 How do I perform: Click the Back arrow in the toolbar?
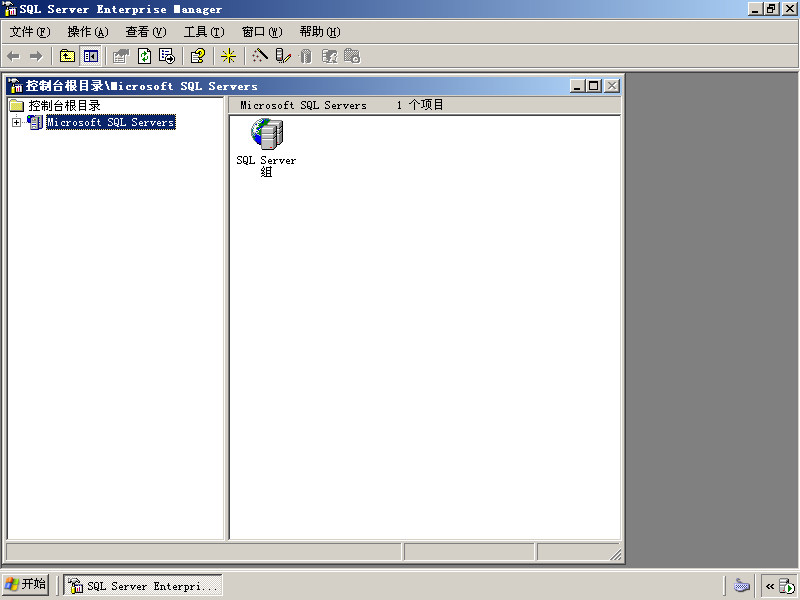[x=13, y=56]
